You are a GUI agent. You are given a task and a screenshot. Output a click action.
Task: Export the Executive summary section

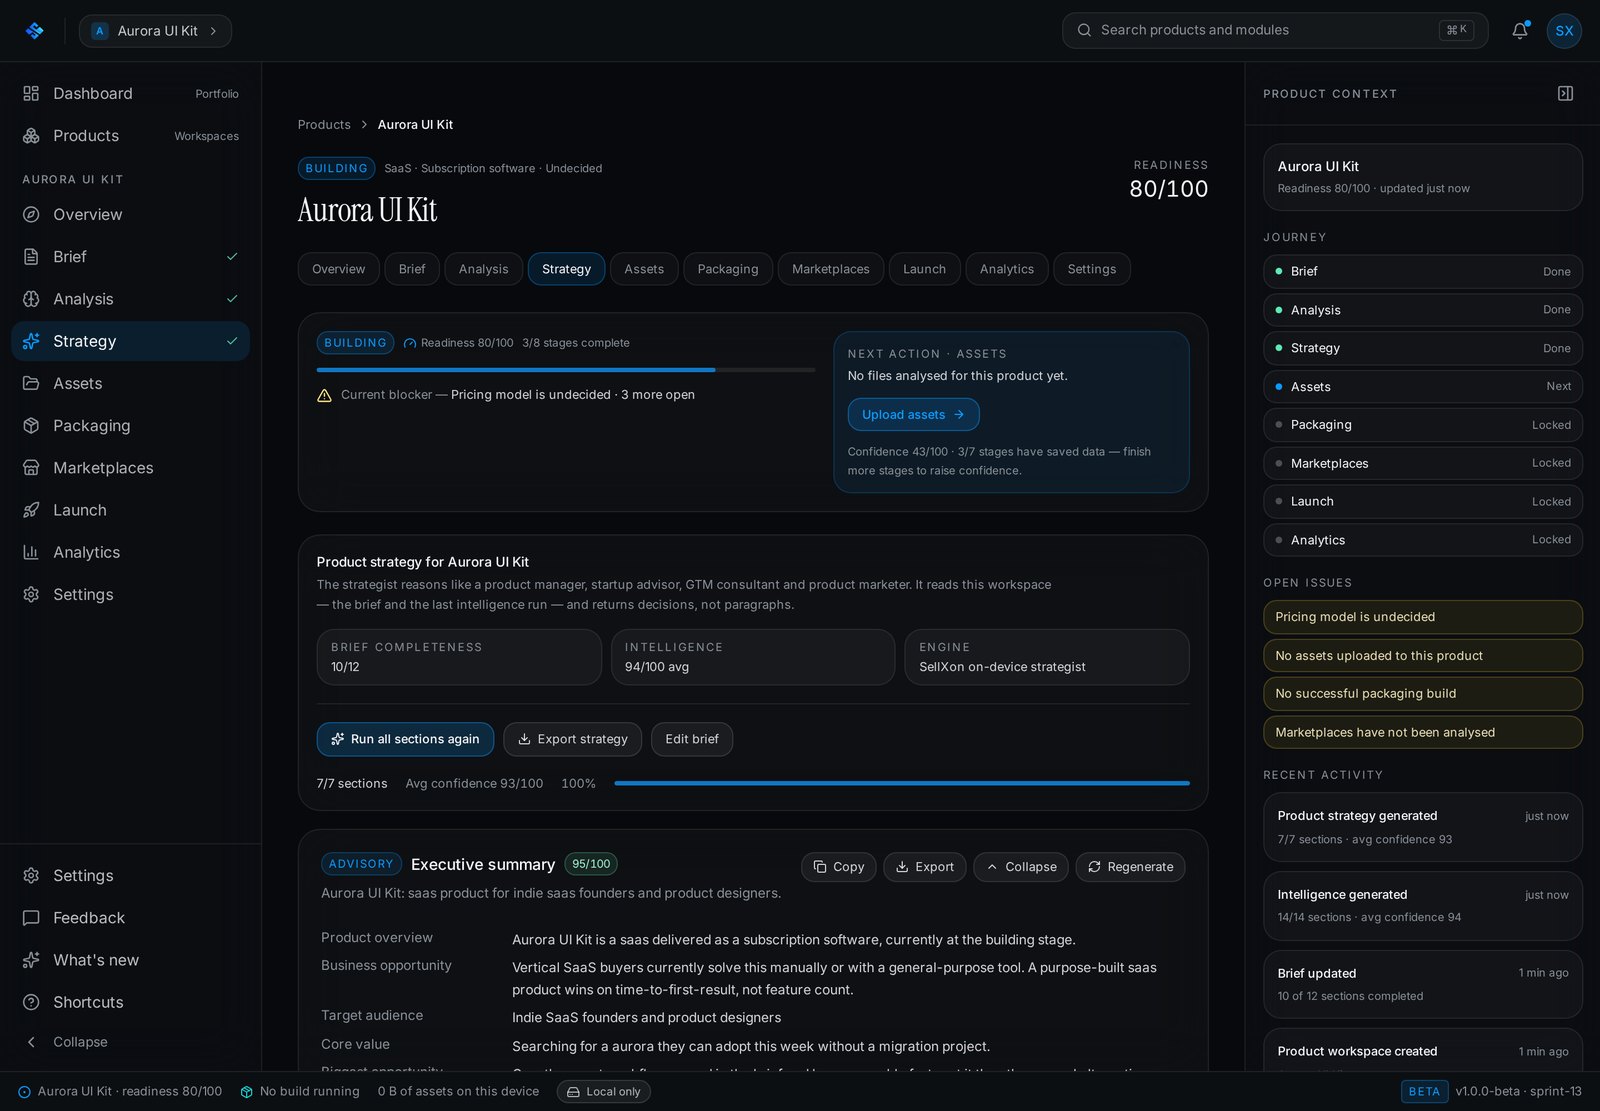(x=924, y=867)
